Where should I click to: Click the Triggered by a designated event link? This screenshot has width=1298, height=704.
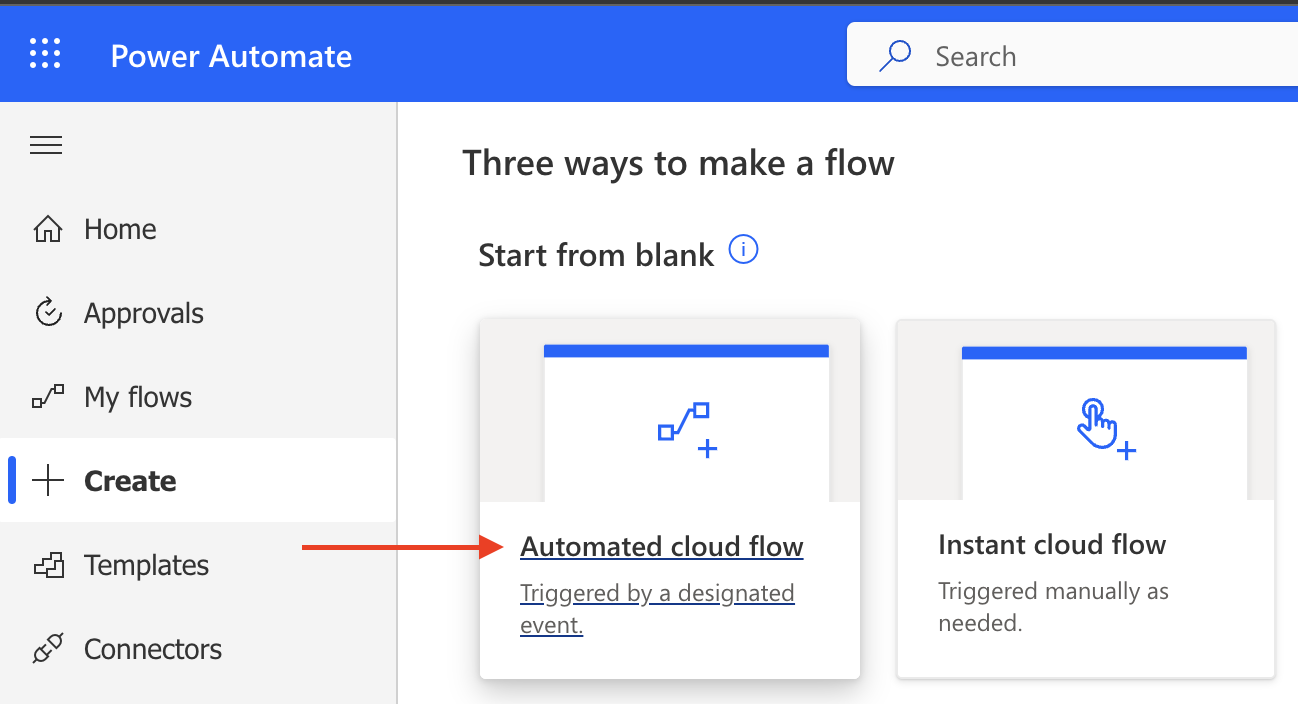click(657, 609)
